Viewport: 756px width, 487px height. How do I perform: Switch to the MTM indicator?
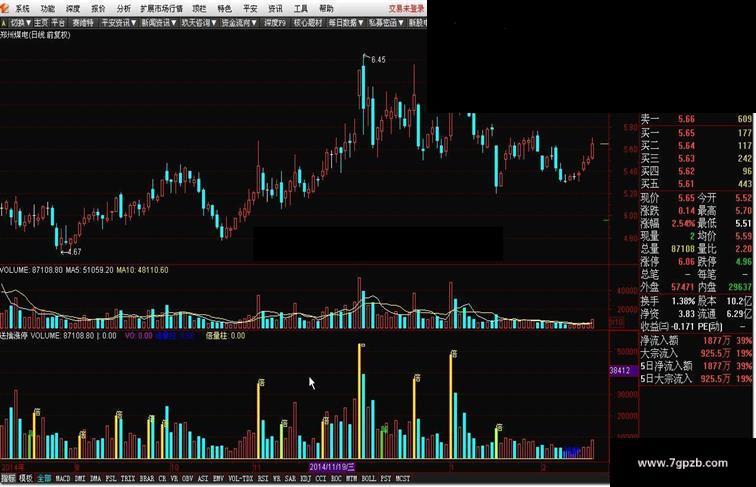point(351,478)
